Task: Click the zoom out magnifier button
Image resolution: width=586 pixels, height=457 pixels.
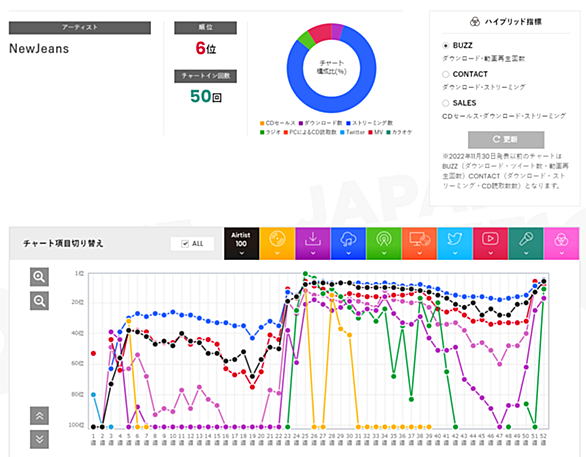Action: 39,301
